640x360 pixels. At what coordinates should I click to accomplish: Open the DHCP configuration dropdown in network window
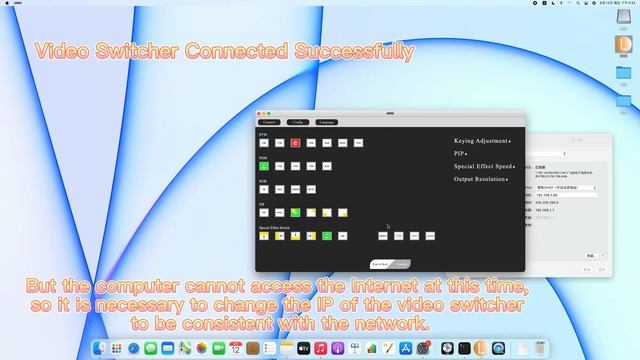566,187
